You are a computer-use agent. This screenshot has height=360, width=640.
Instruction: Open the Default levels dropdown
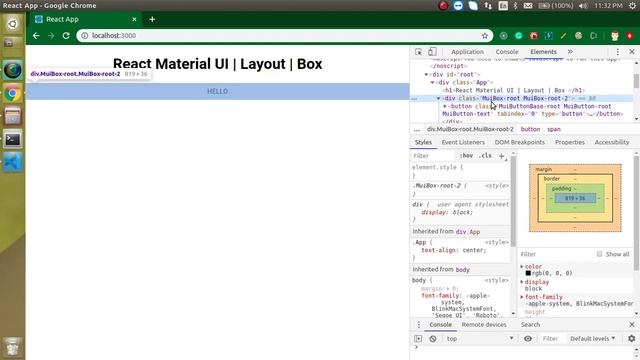coord(592,339)
